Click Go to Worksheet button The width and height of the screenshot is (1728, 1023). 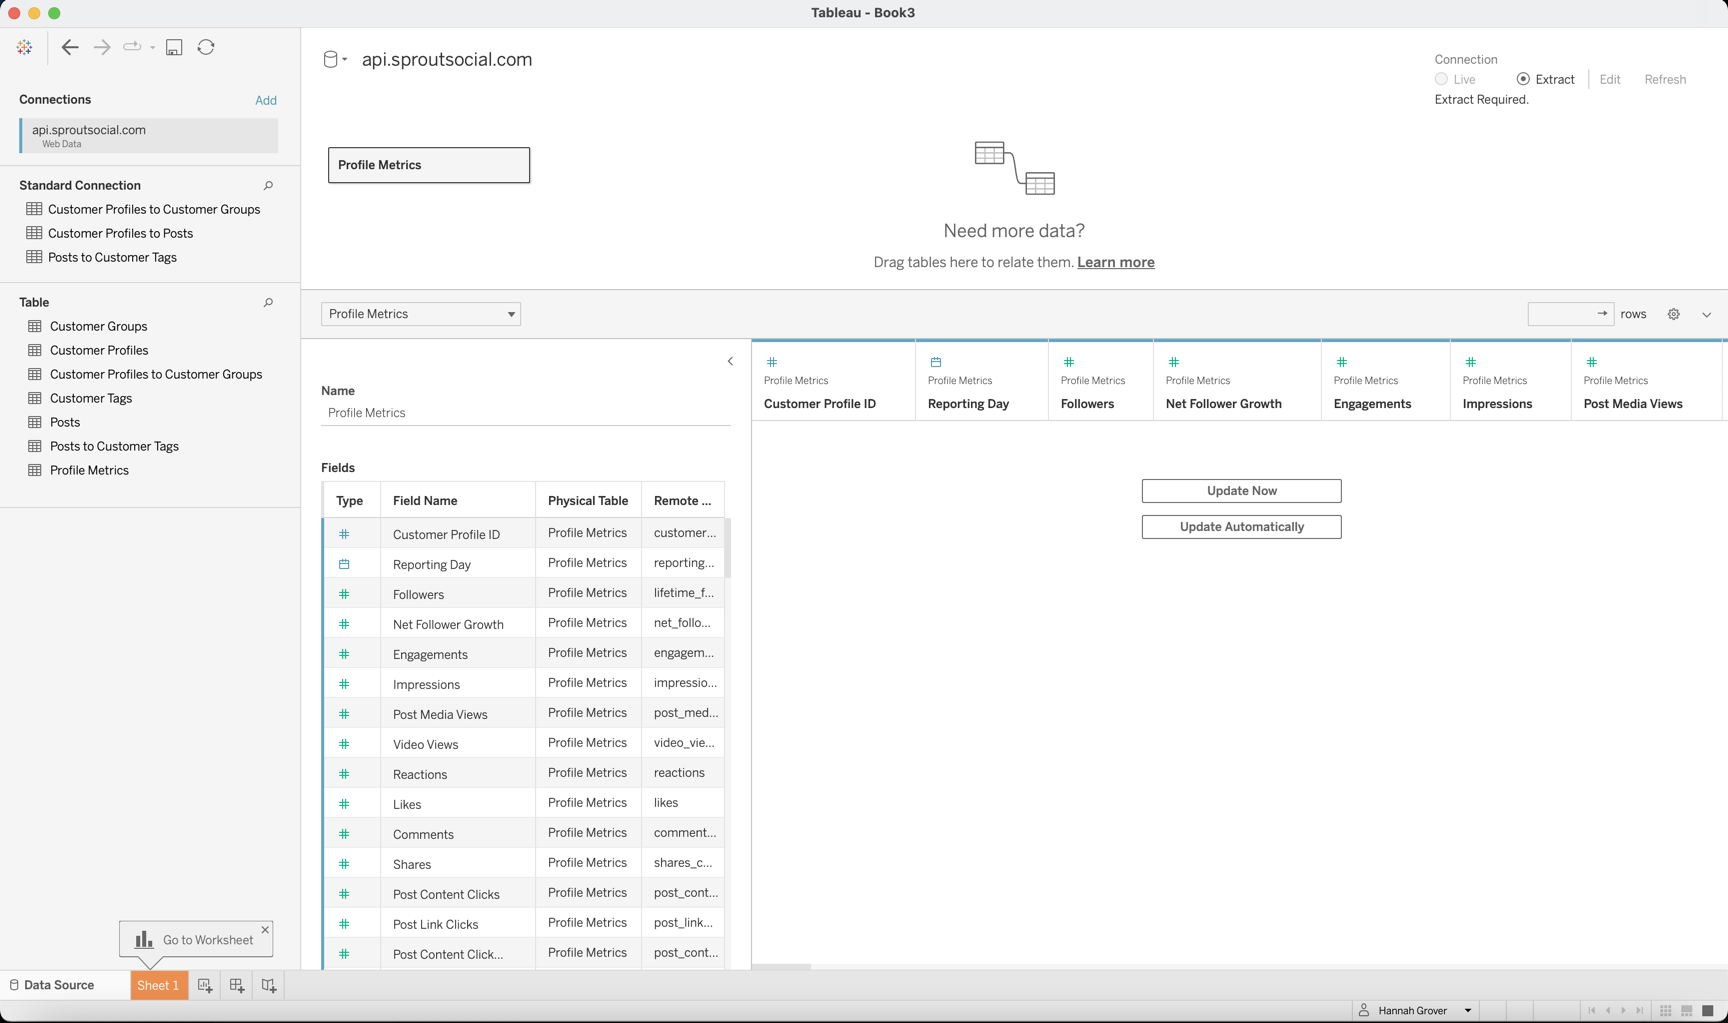(195, 940)
